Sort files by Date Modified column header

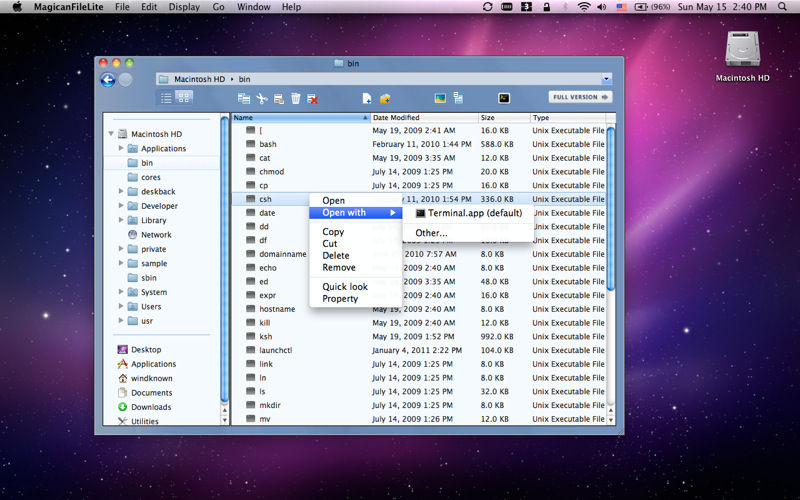pos(424,117)
